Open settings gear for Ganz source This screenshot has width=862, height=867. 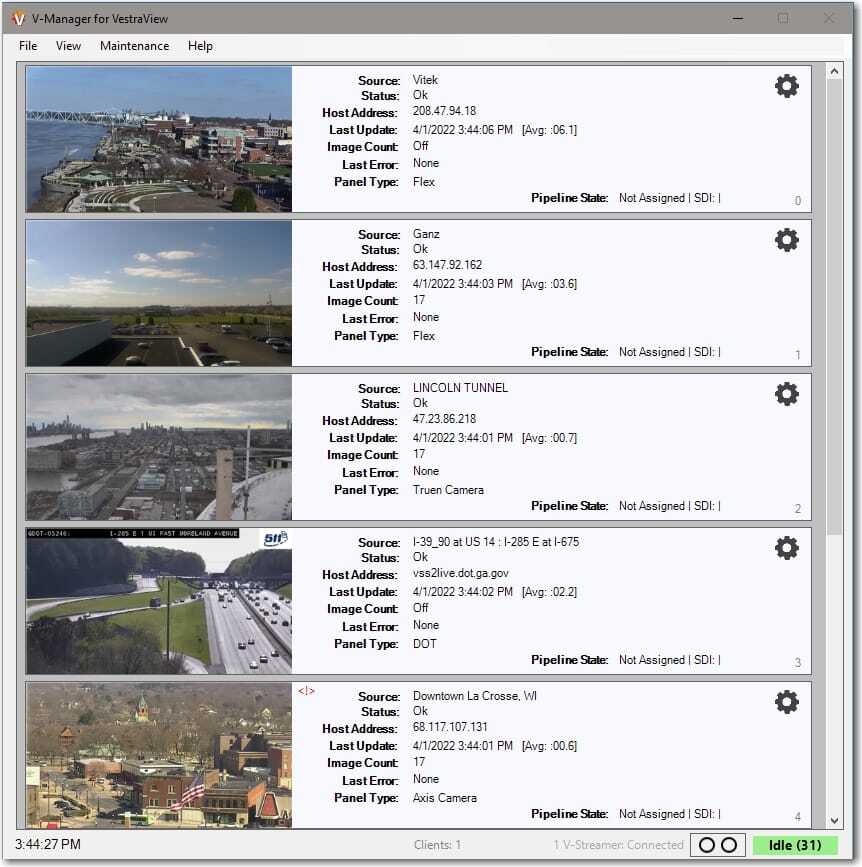click(786, 240)
